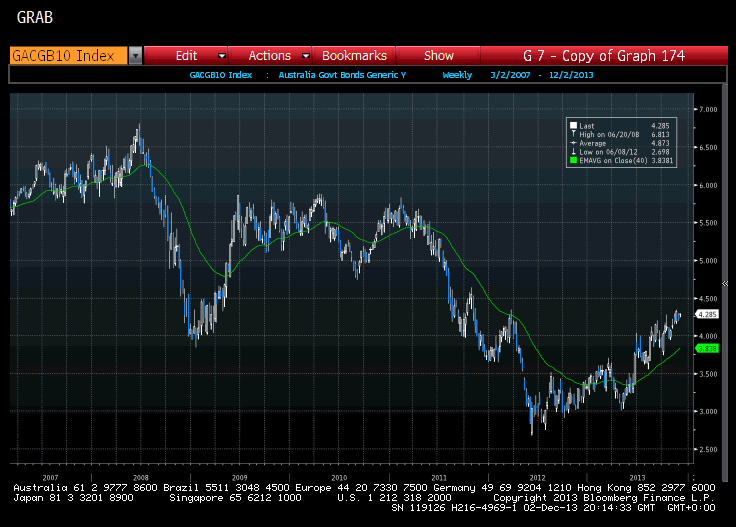Click the G 7 - Copy of Graph 174 title
Image resolution: width=736 pixels, height=527 pixels.
click(604, 56)
